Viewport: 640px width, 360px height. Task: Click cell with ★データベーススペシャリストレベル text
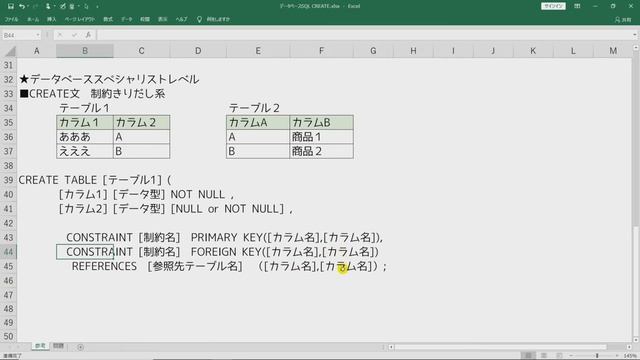(x=109, y=79)
